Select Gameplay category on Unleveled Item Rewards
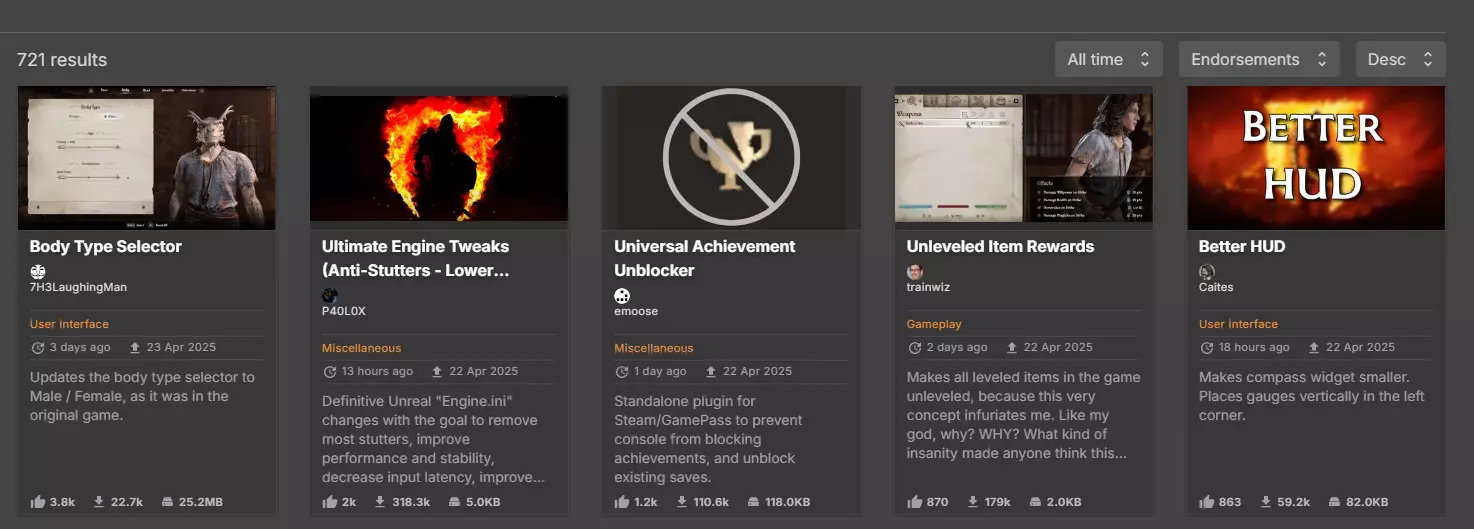This screenshot has height=529, width=1474. (934, 324)
